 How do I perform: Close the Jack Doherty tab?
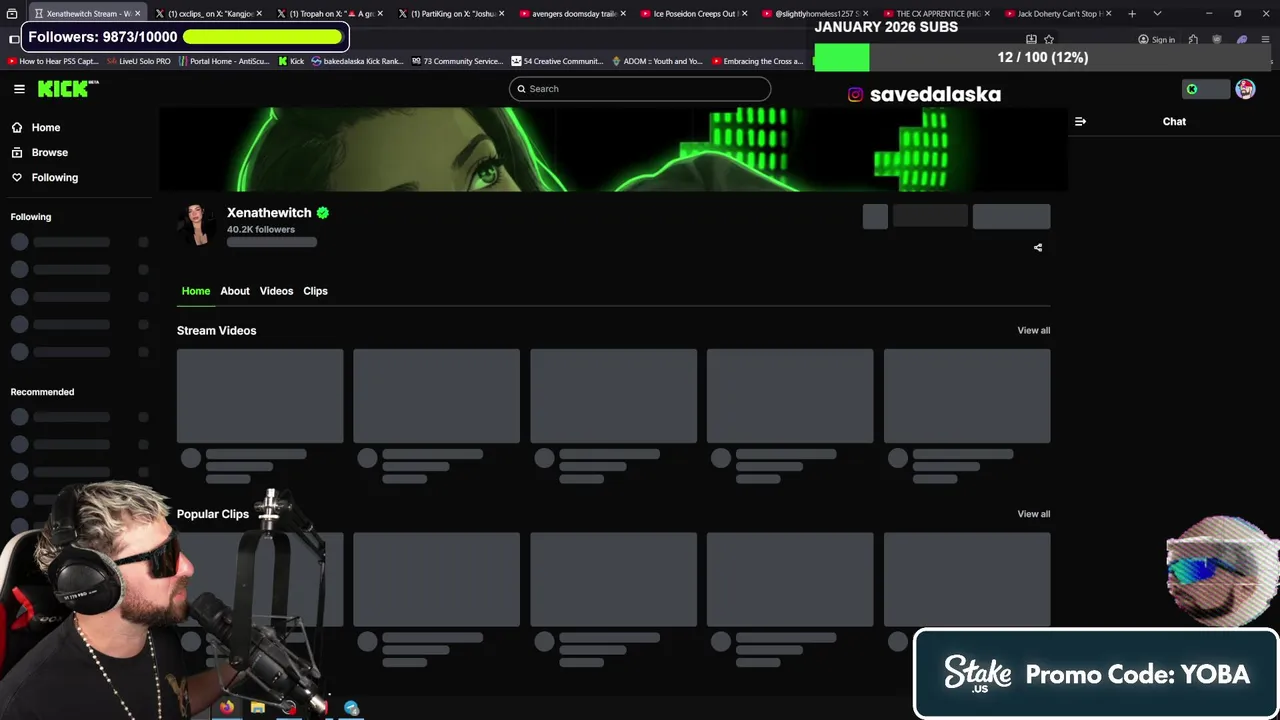(x=1107, y=14)
